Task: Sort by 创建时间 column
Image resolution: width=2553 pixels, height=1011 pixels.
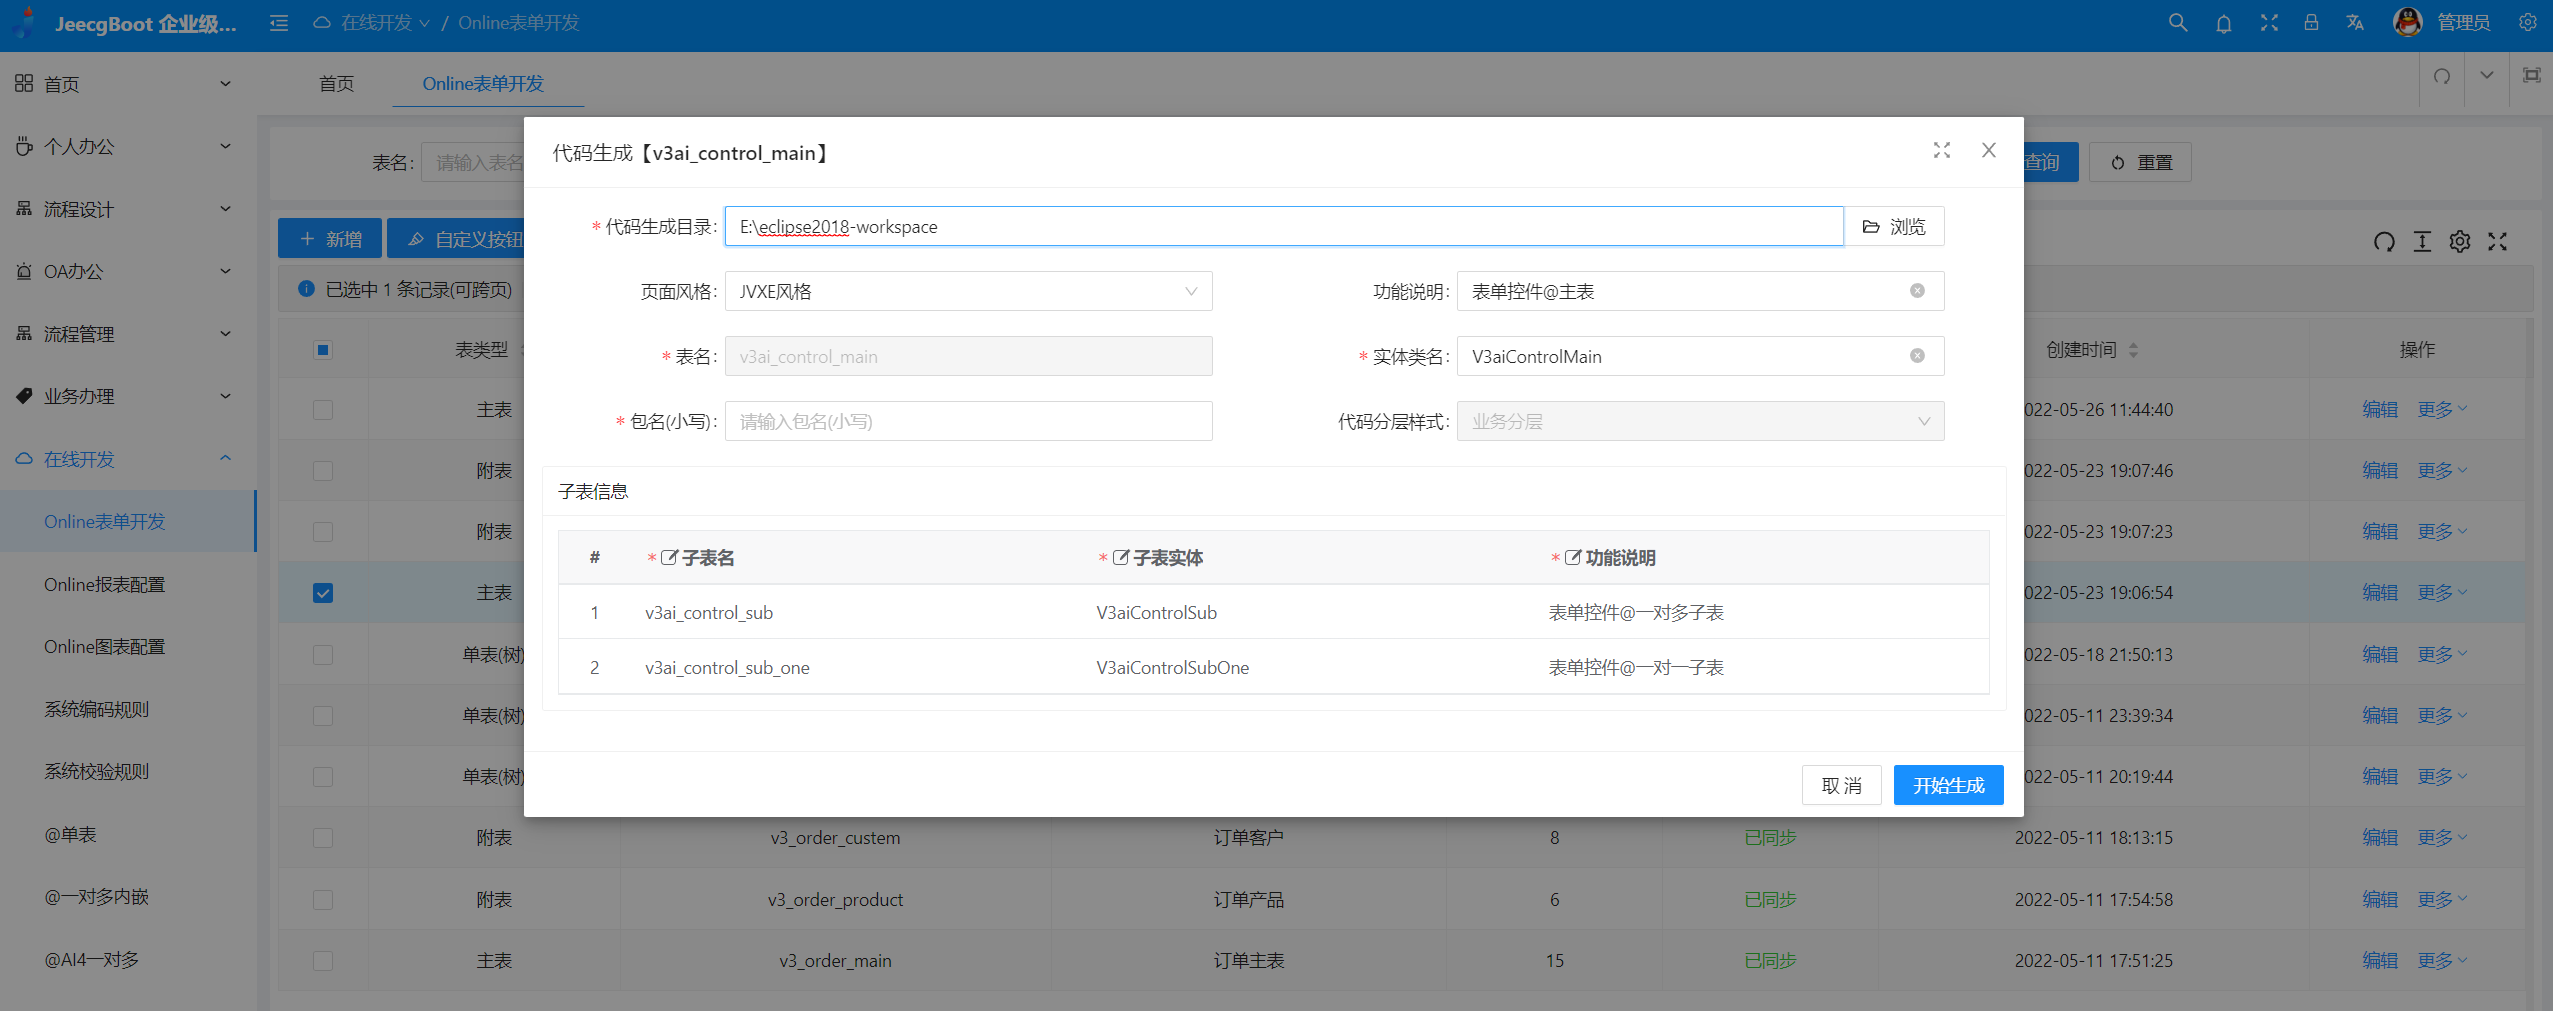Action: click(x=2133, y=350)
